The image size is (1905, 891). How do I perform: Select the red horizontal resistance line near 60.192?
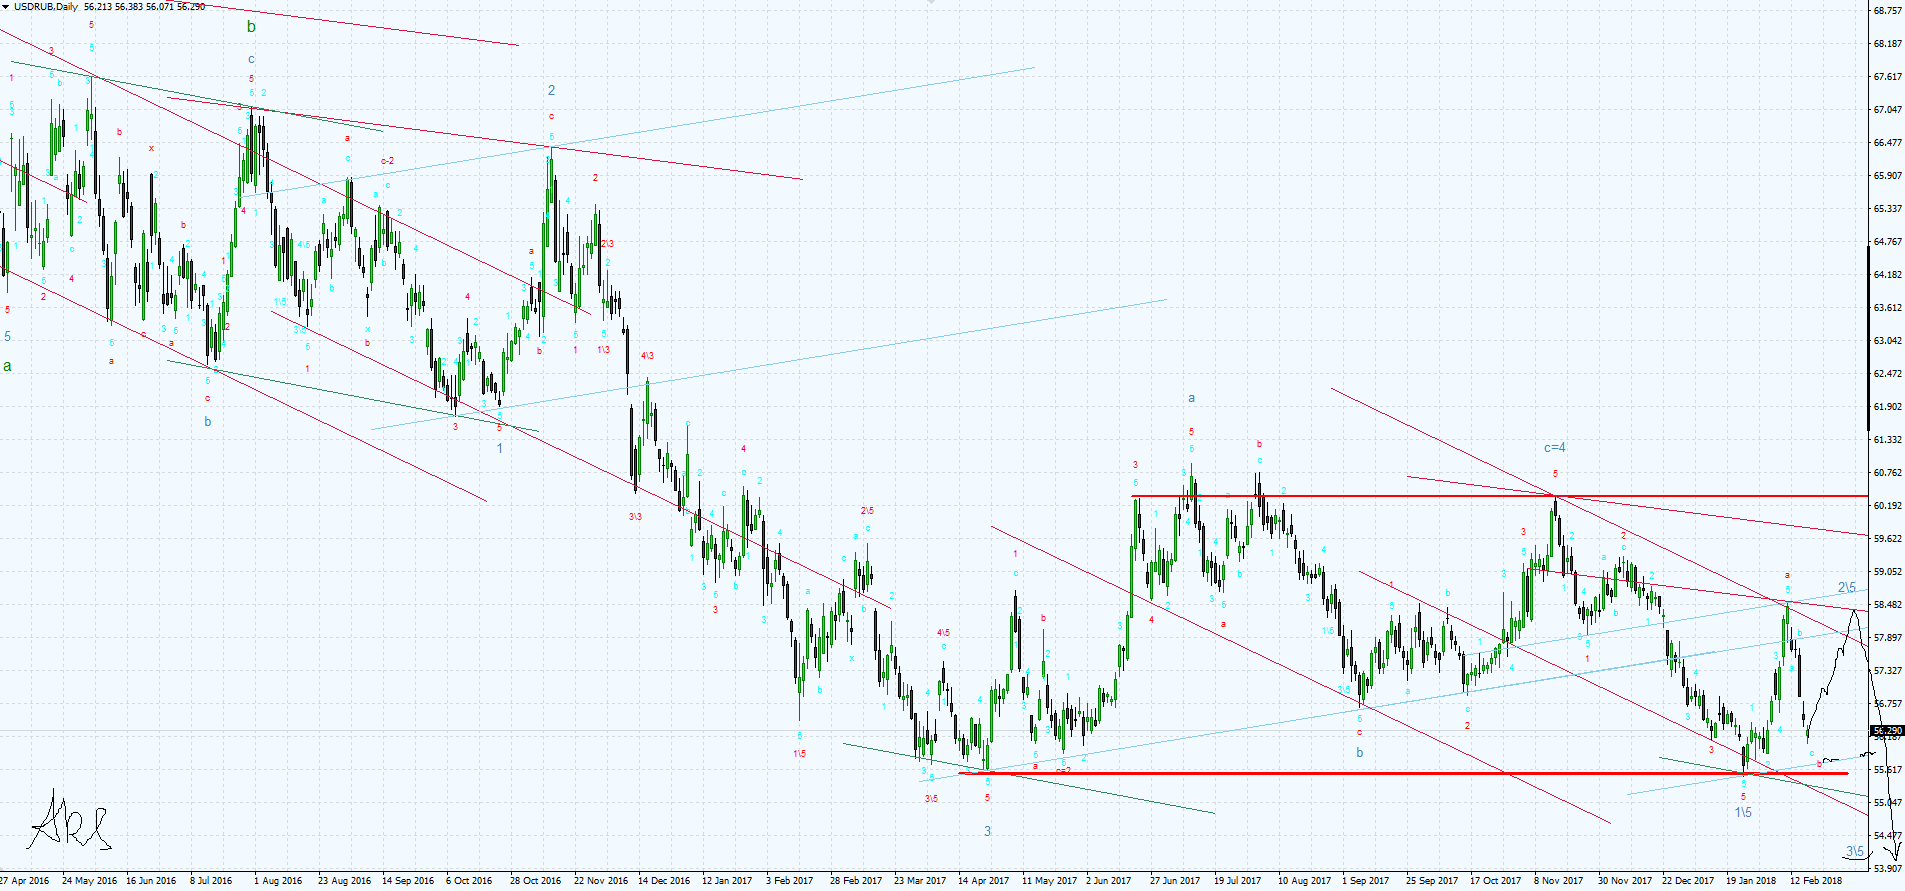click(x=1500, y=496)
